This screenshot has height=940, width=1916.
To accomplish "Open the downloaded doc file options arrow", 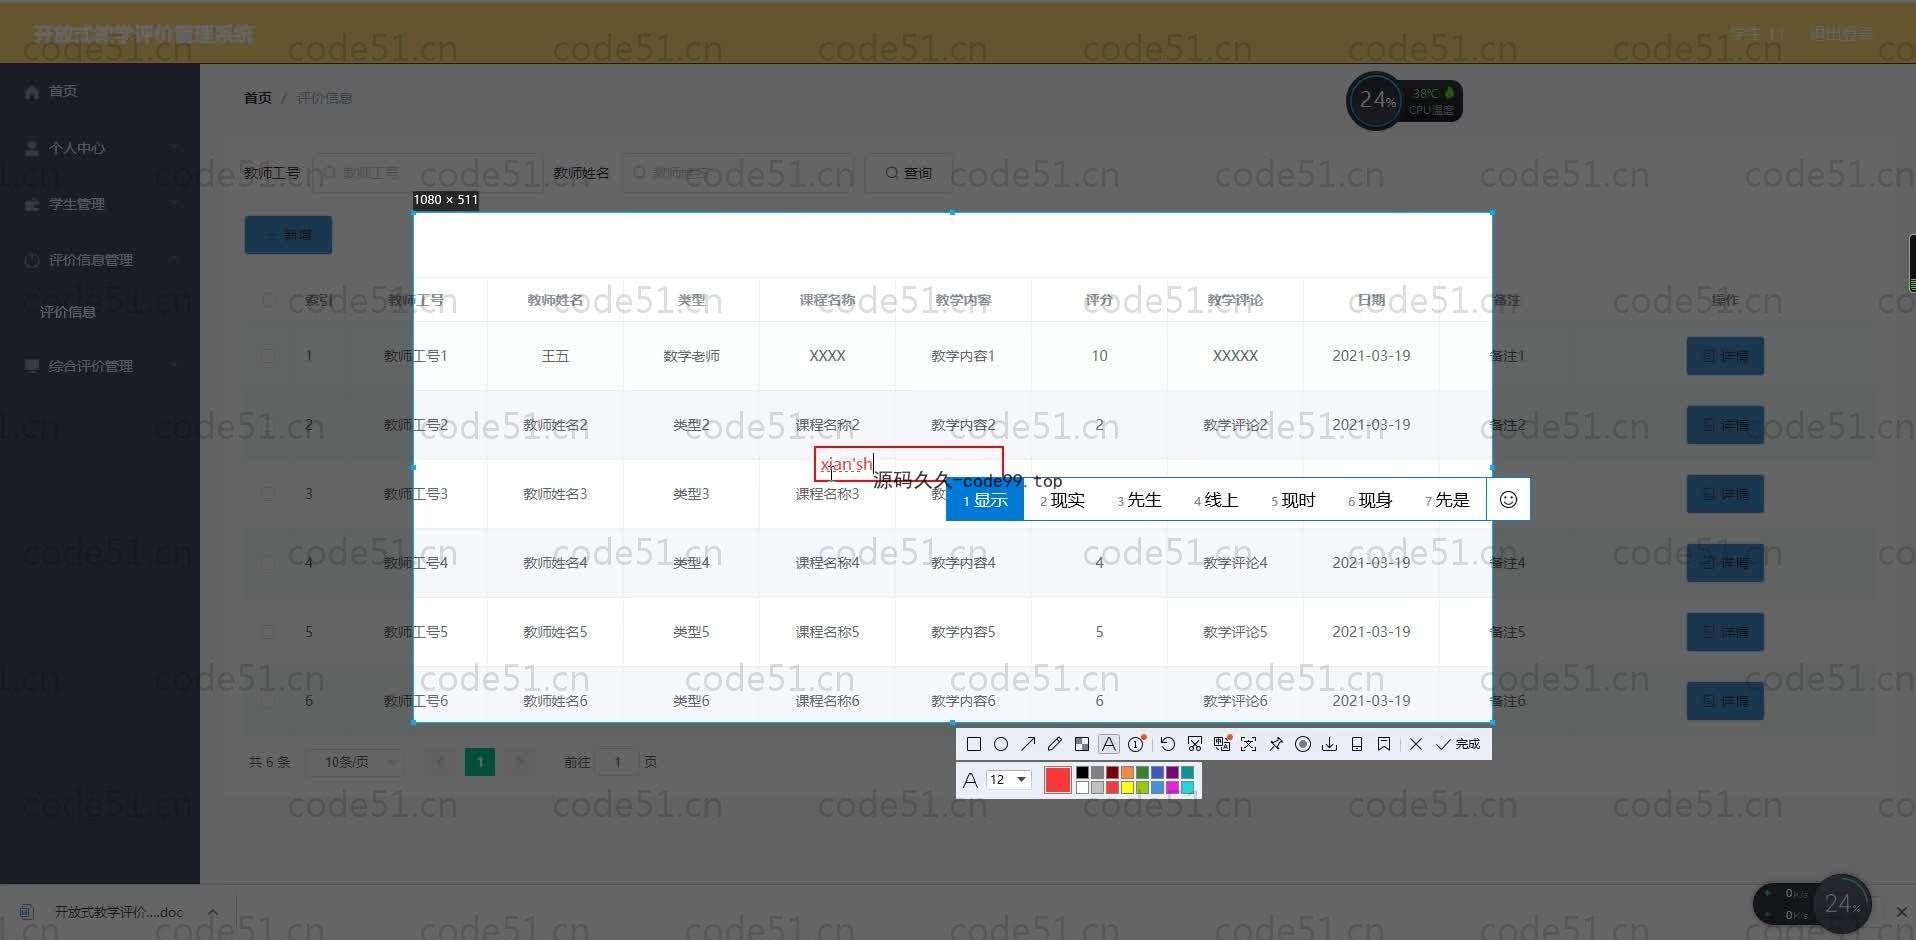I will [x=213, y=912].
